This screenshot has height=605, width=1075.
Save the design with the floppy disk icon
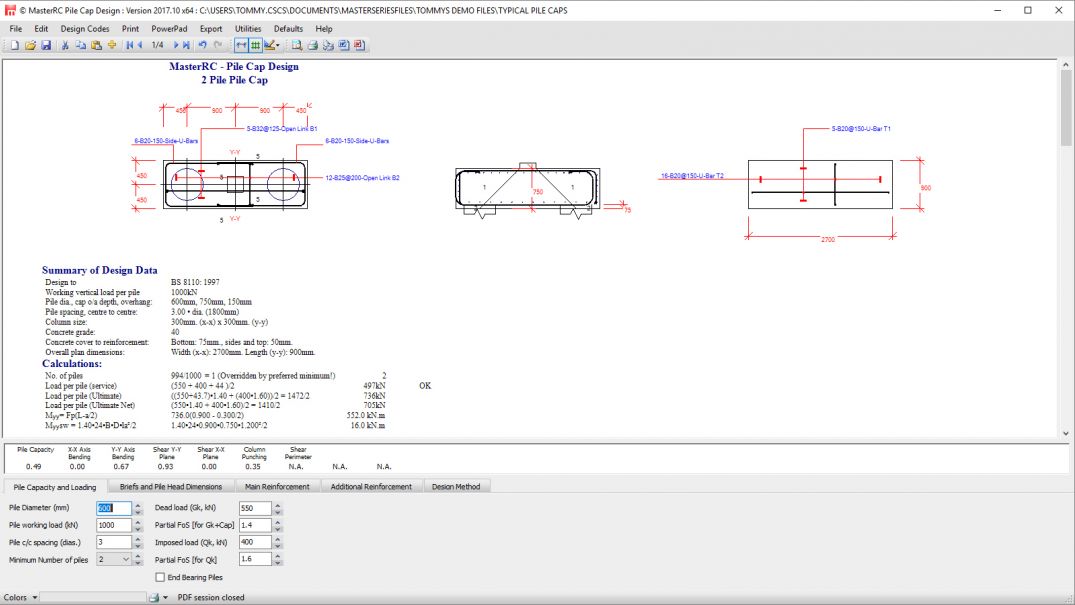(46, 45)
